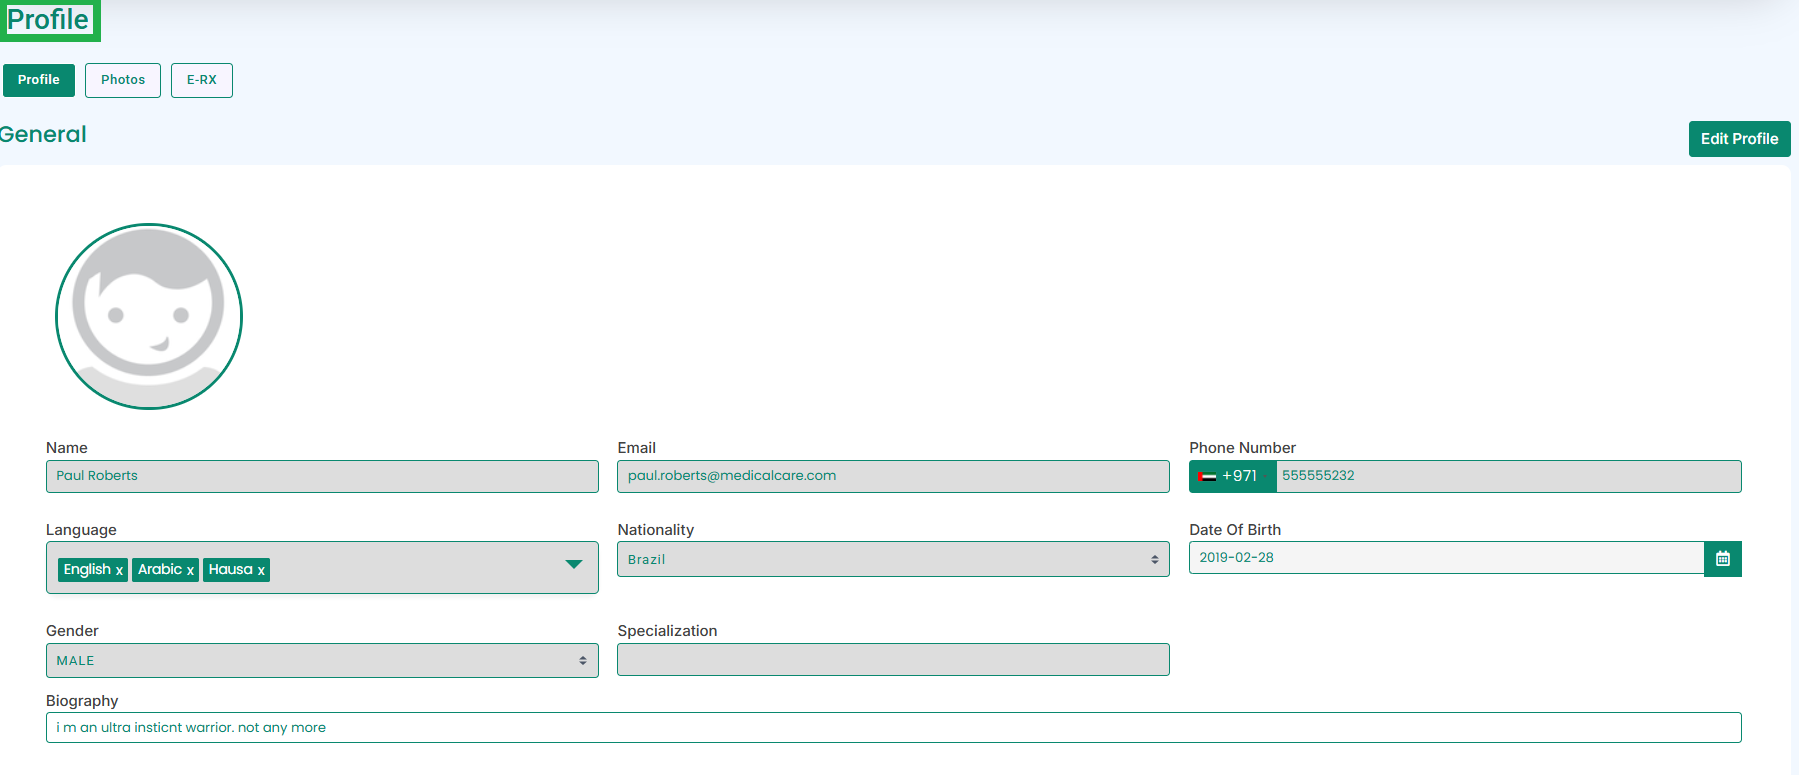Click the Profile page title
The image size is (1799, 775).
(x=48, y=19)
